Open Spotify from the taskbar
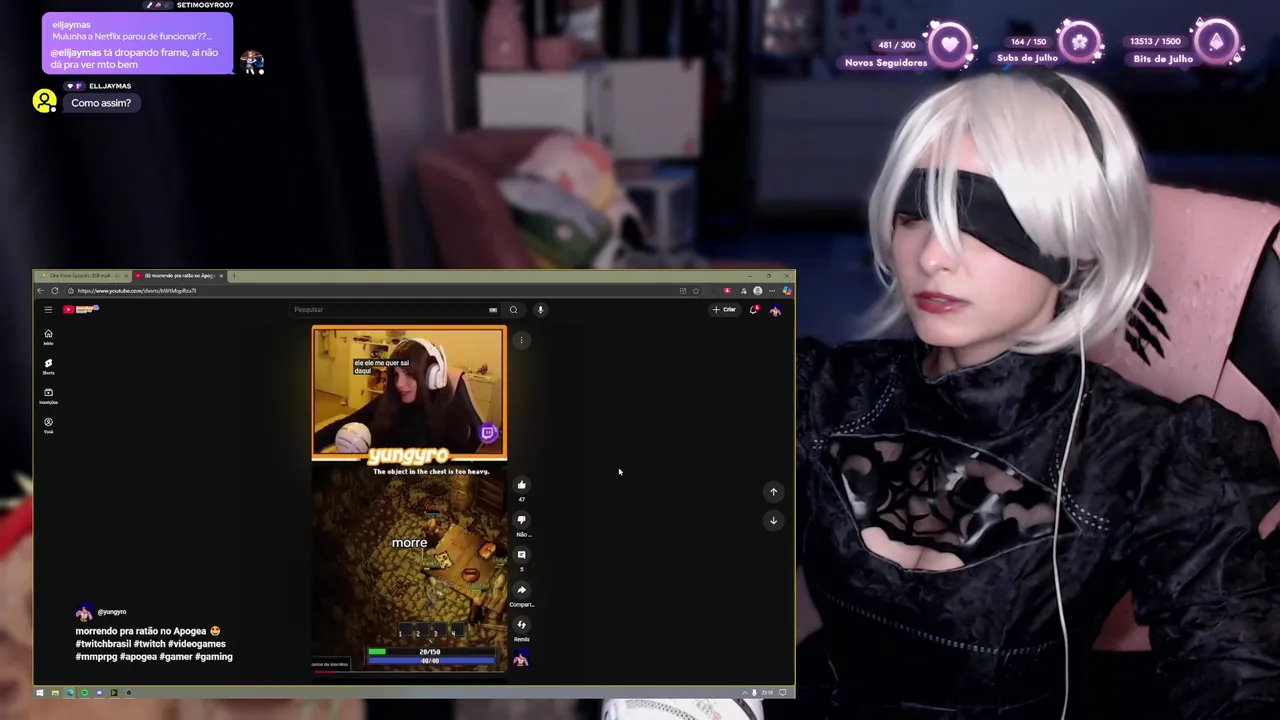This screenshot has width=1280, height=720. pyautogui.click(x=84, y=692)
